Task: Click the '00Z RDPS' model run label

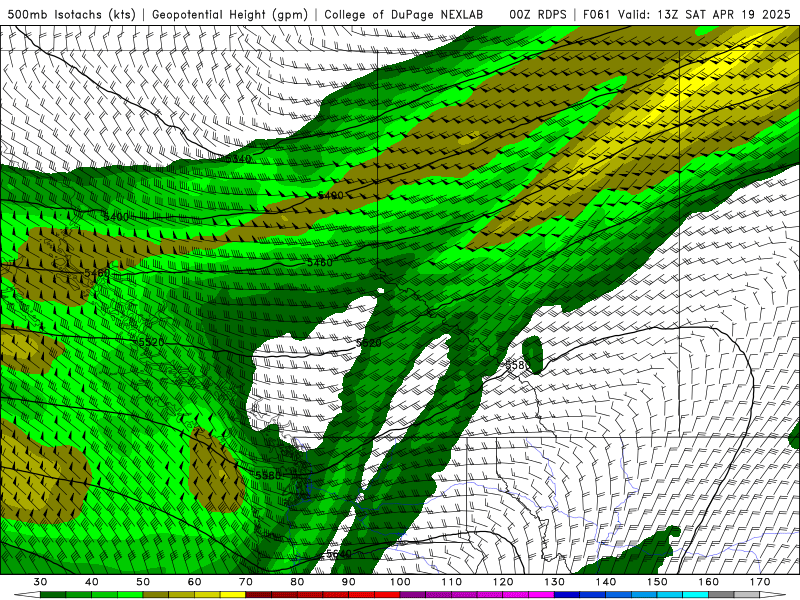Action: tap(538, 14)
